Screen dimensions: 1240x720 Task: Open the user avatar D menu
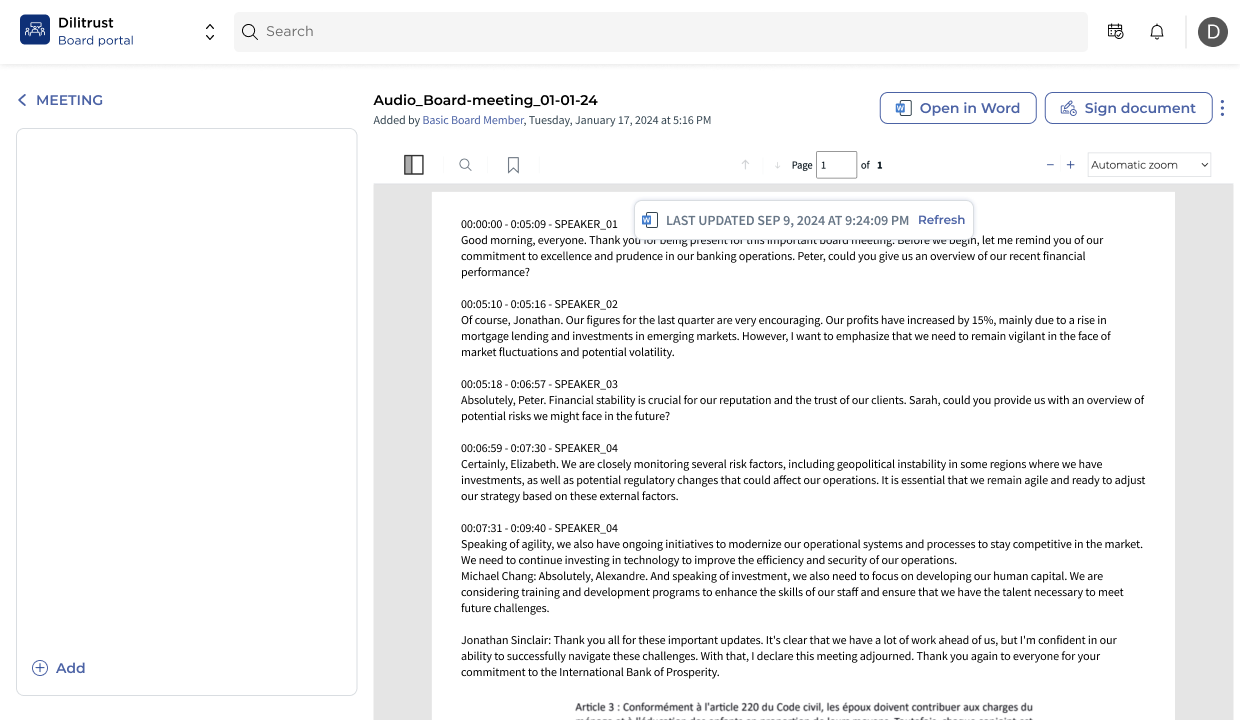point(1213,32)
